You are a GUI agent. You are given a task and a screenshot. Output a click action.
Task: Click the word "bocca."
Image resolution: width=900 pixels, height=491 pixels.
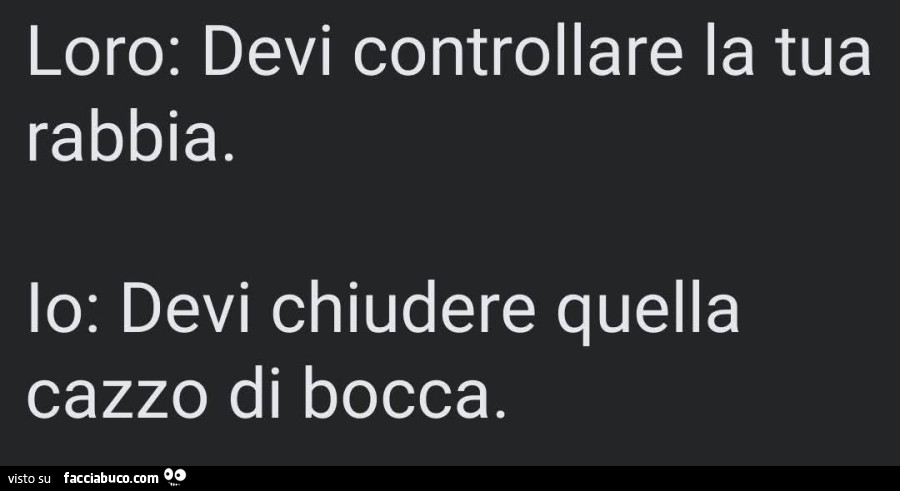[405, 392]
